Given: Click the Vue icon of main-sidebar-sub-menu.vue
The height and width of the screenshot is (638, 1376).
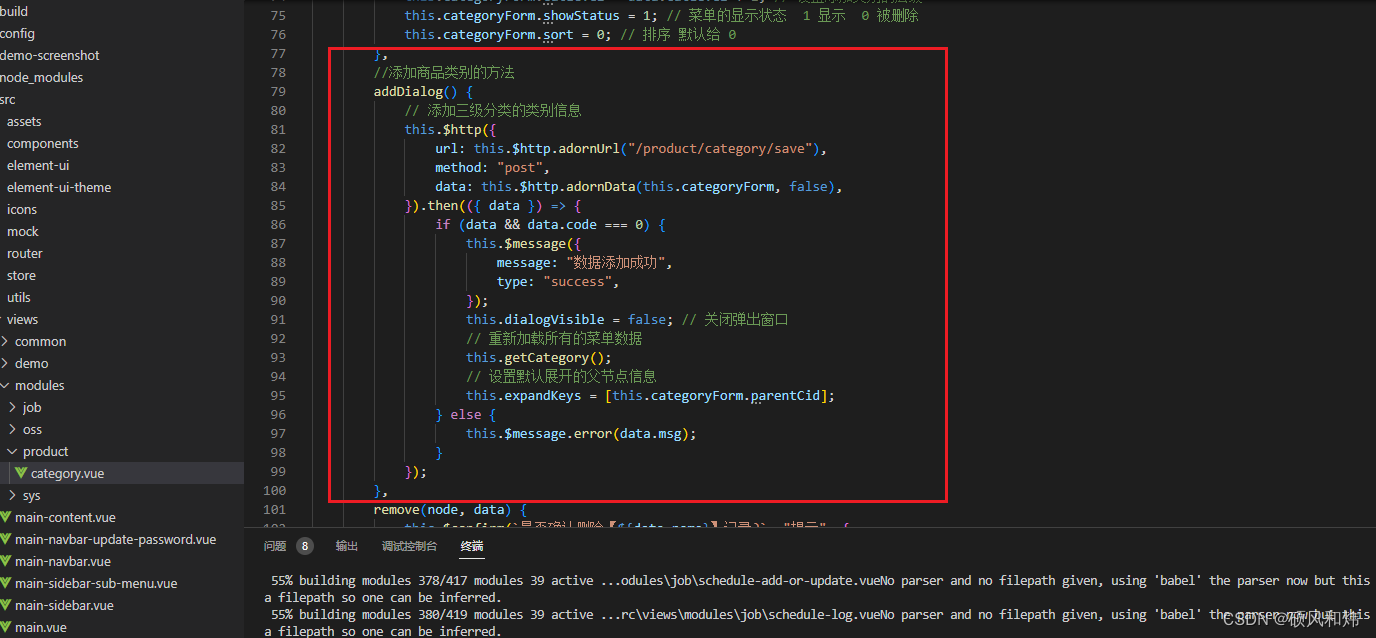Looking at the screenshot, I should point(6,583).
